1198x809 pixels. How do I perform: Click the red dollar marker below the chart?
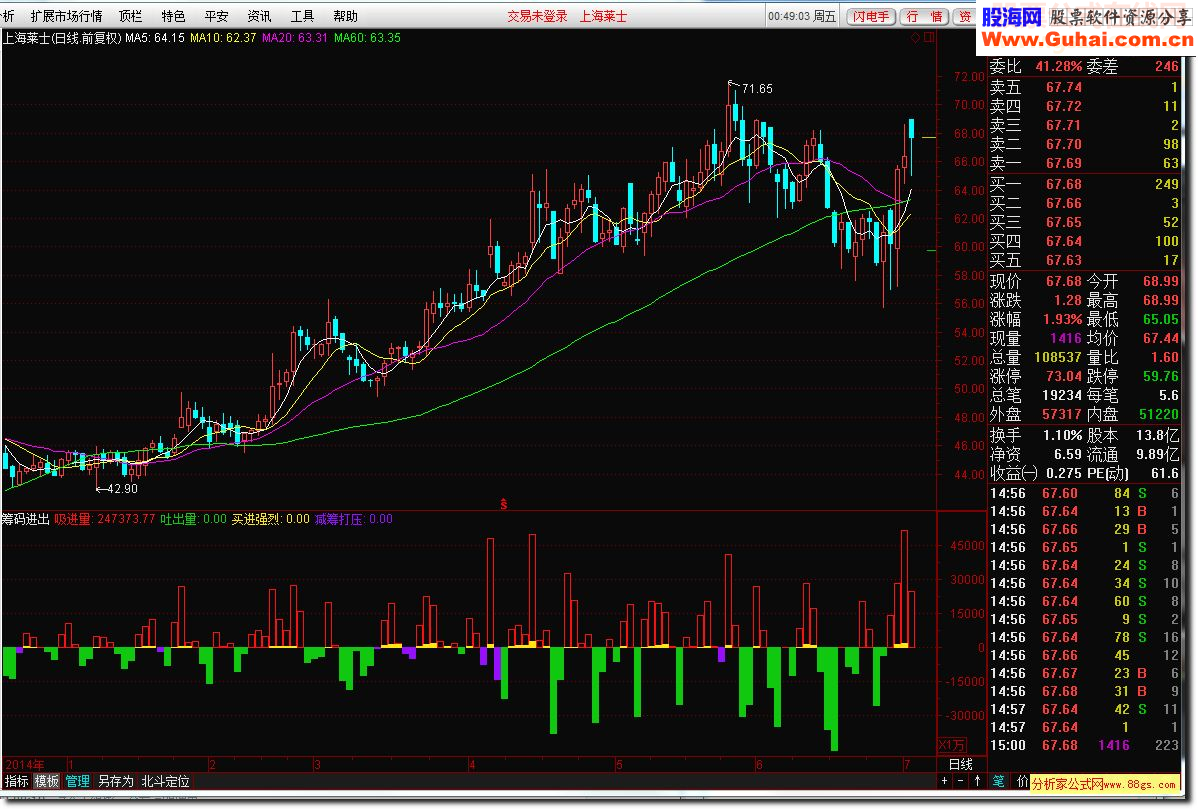[503, 502]
